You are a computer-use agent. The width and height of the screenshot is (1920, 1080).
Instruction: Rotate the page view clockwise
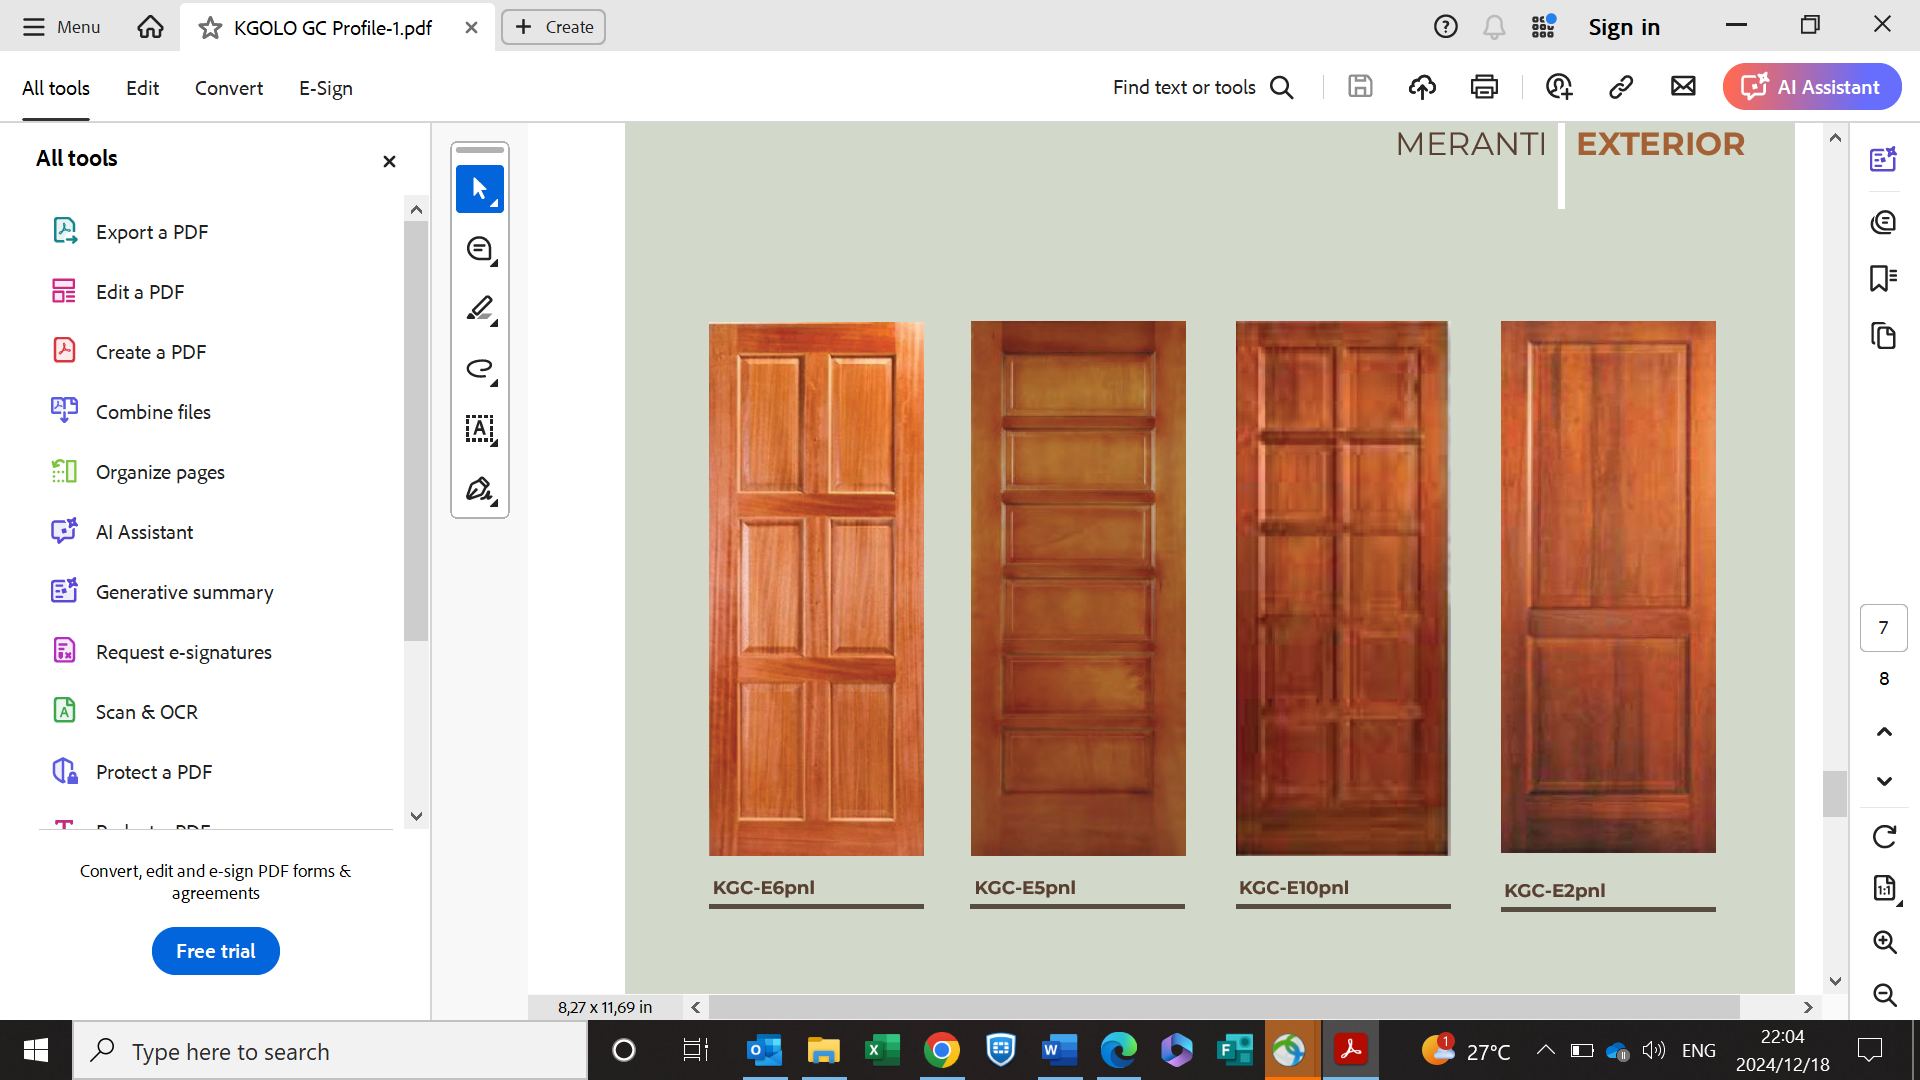pyautogui.click(x=1884, y=836)
